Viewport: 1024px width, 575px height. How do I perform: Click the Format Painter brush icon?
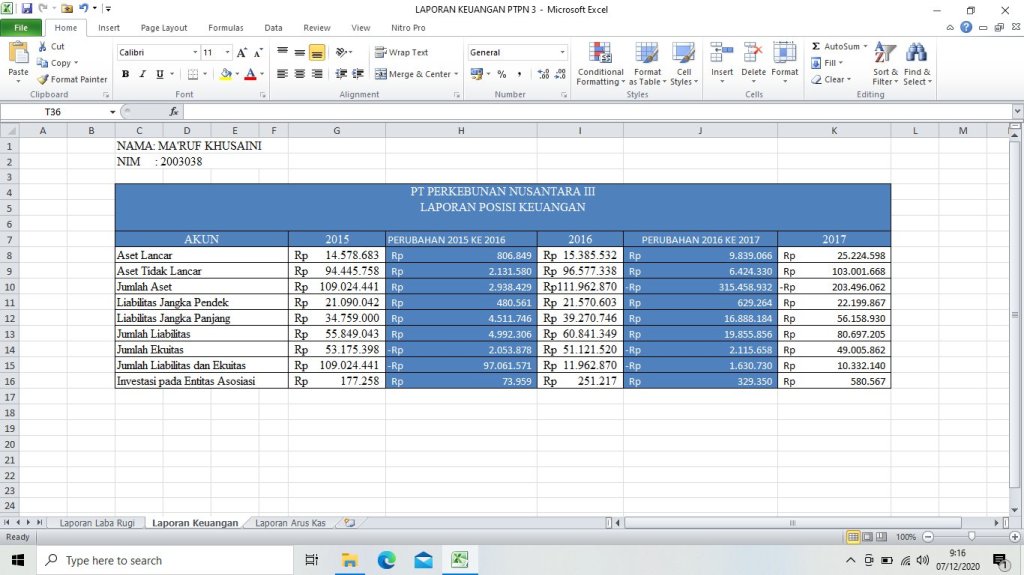click(x=43, y=79)
